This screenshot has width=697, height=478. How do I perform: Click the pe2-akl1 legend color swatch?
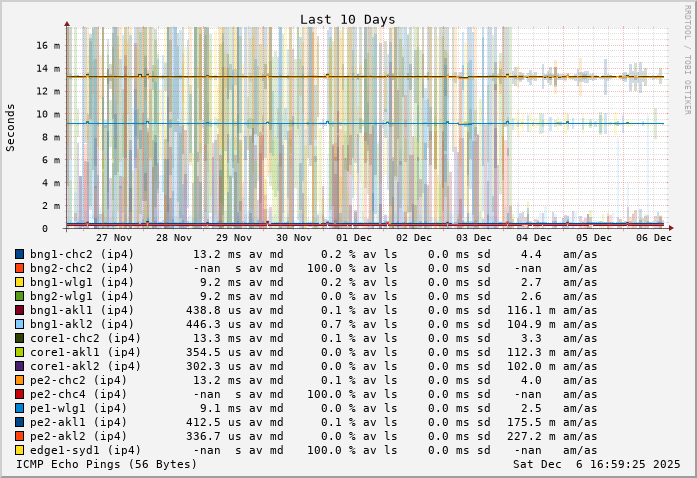coord(19,422)
